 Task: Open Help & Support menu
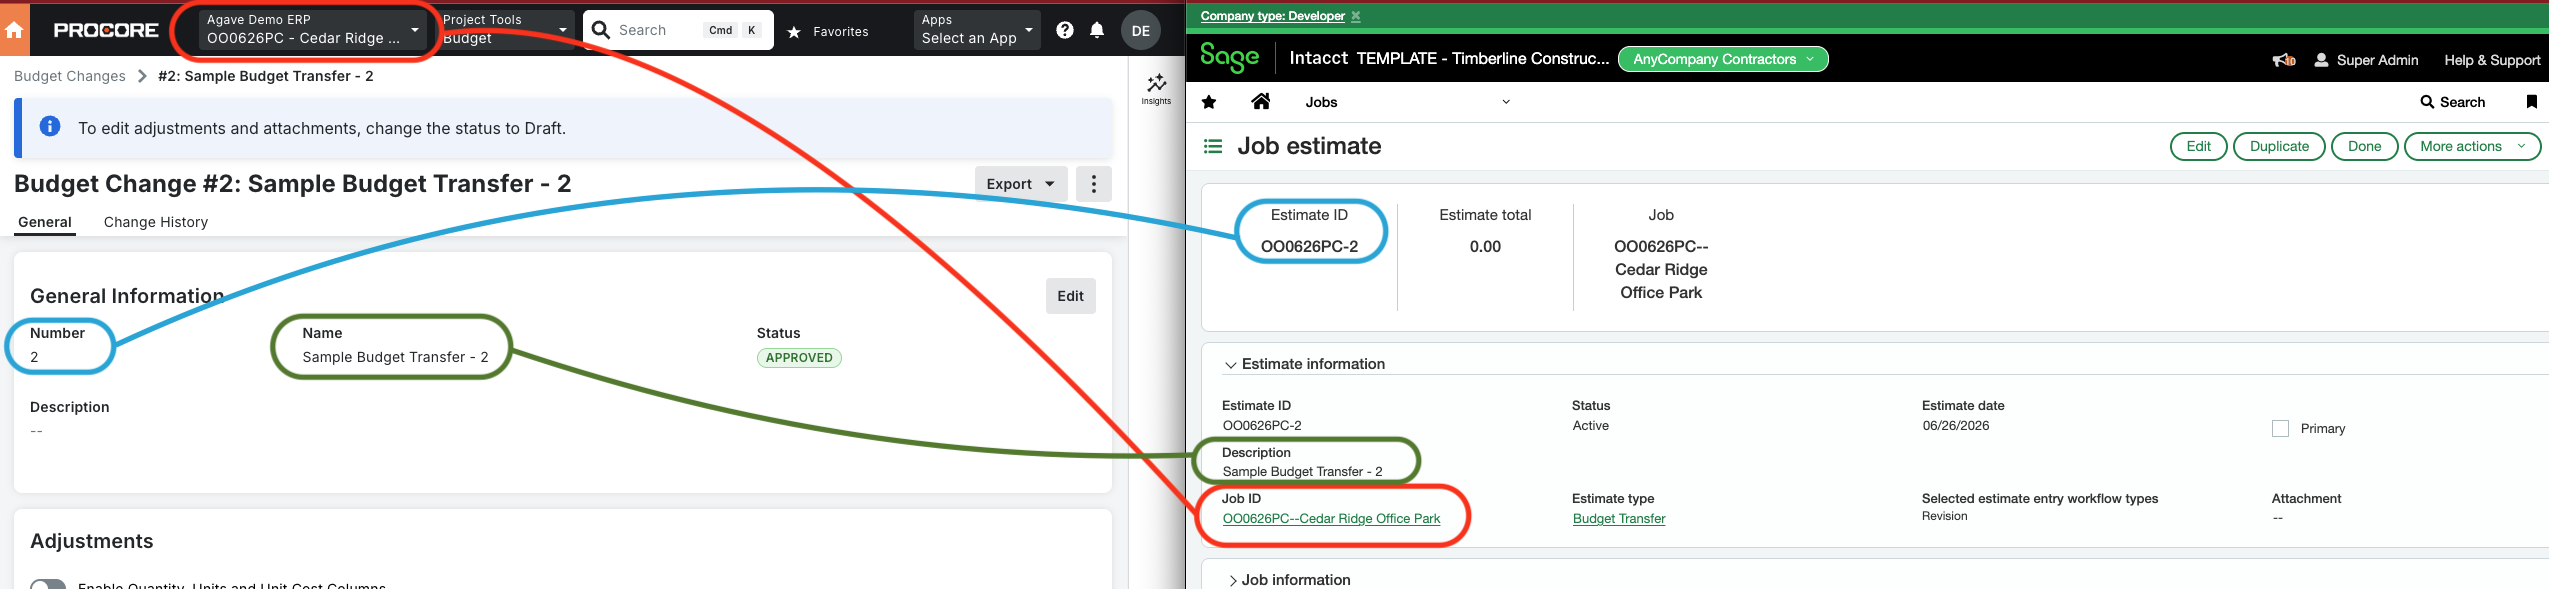click(x=2492, y=60)
